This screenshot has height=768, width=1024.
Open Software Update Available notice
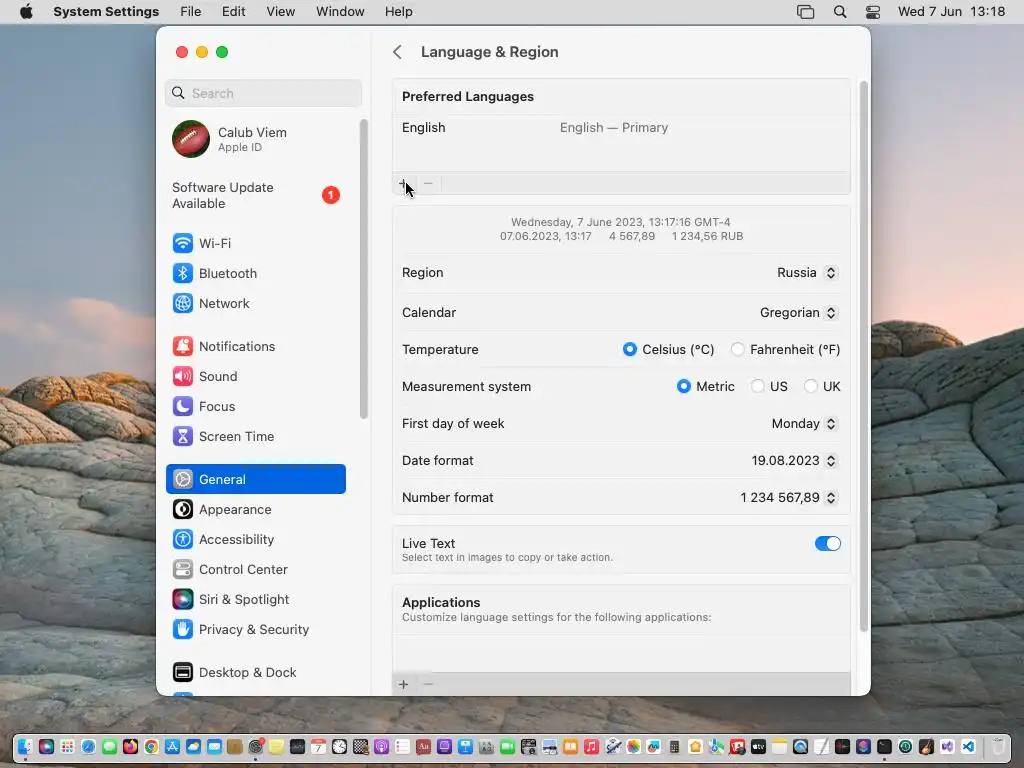[255, 195]
